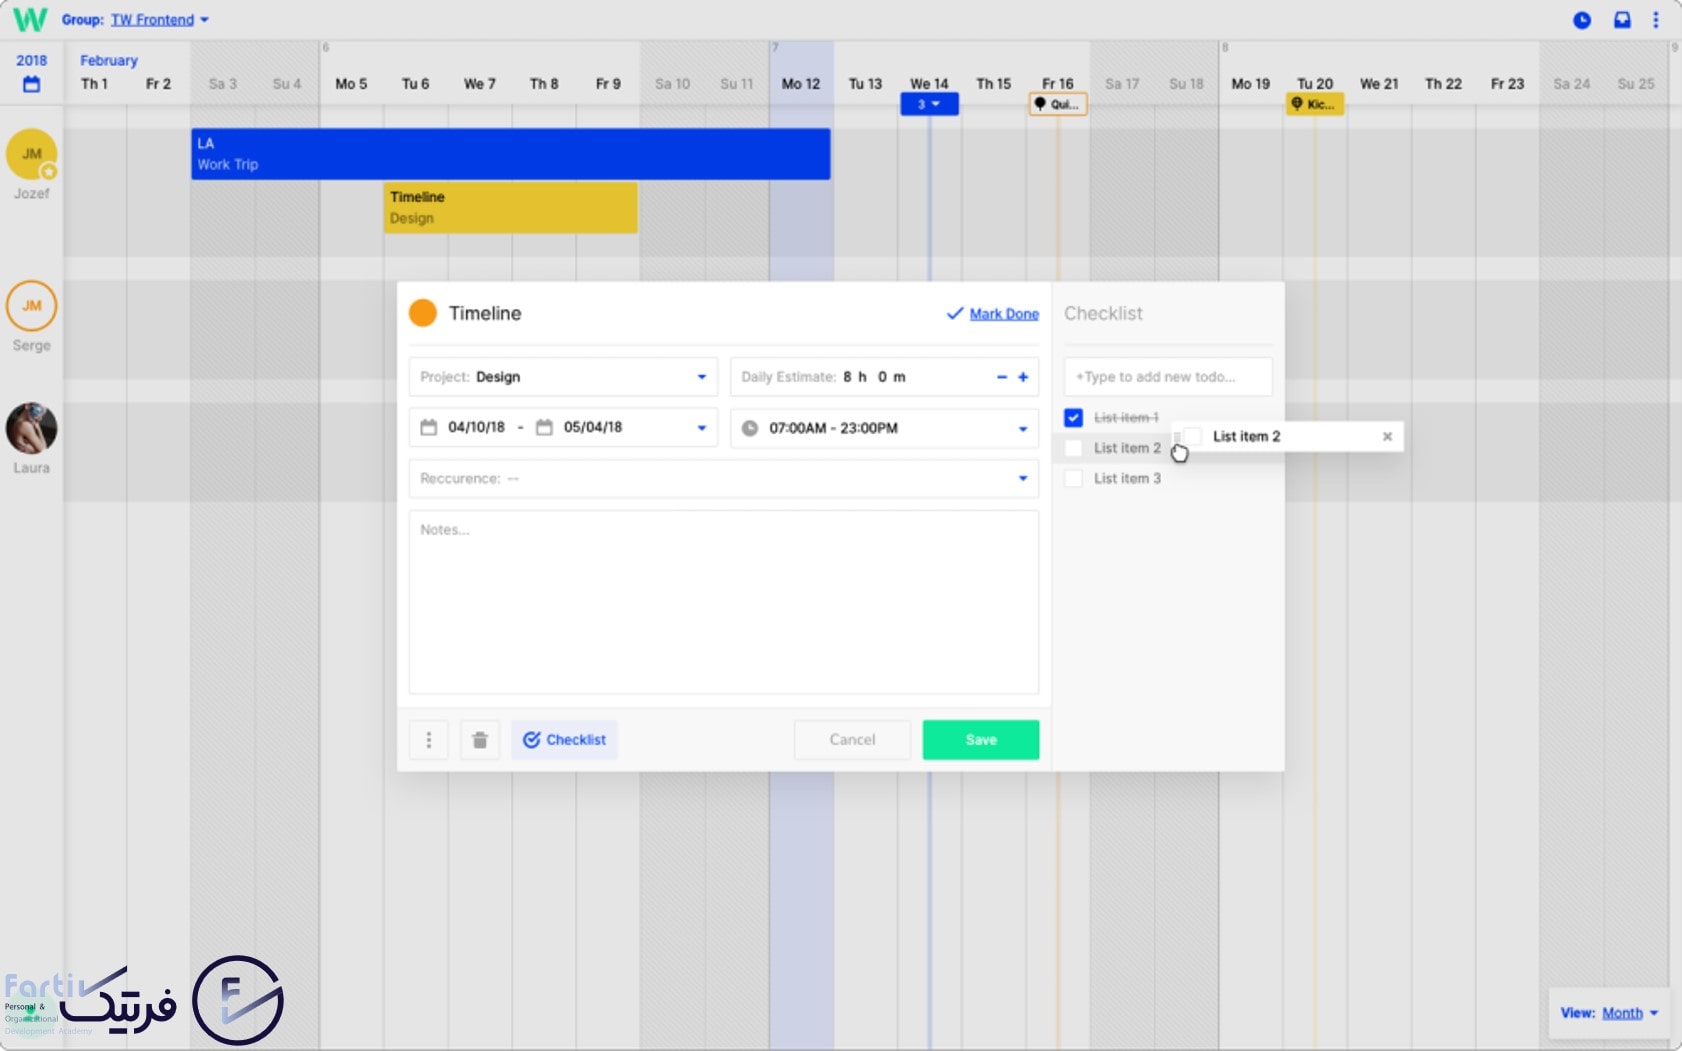Click the orange task color circle
The image size is (1682, 1051).
click(423, 313)
